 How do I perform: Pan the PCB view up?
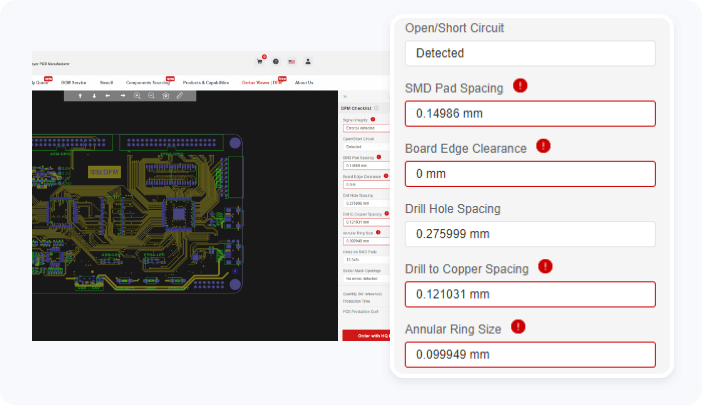80,96
